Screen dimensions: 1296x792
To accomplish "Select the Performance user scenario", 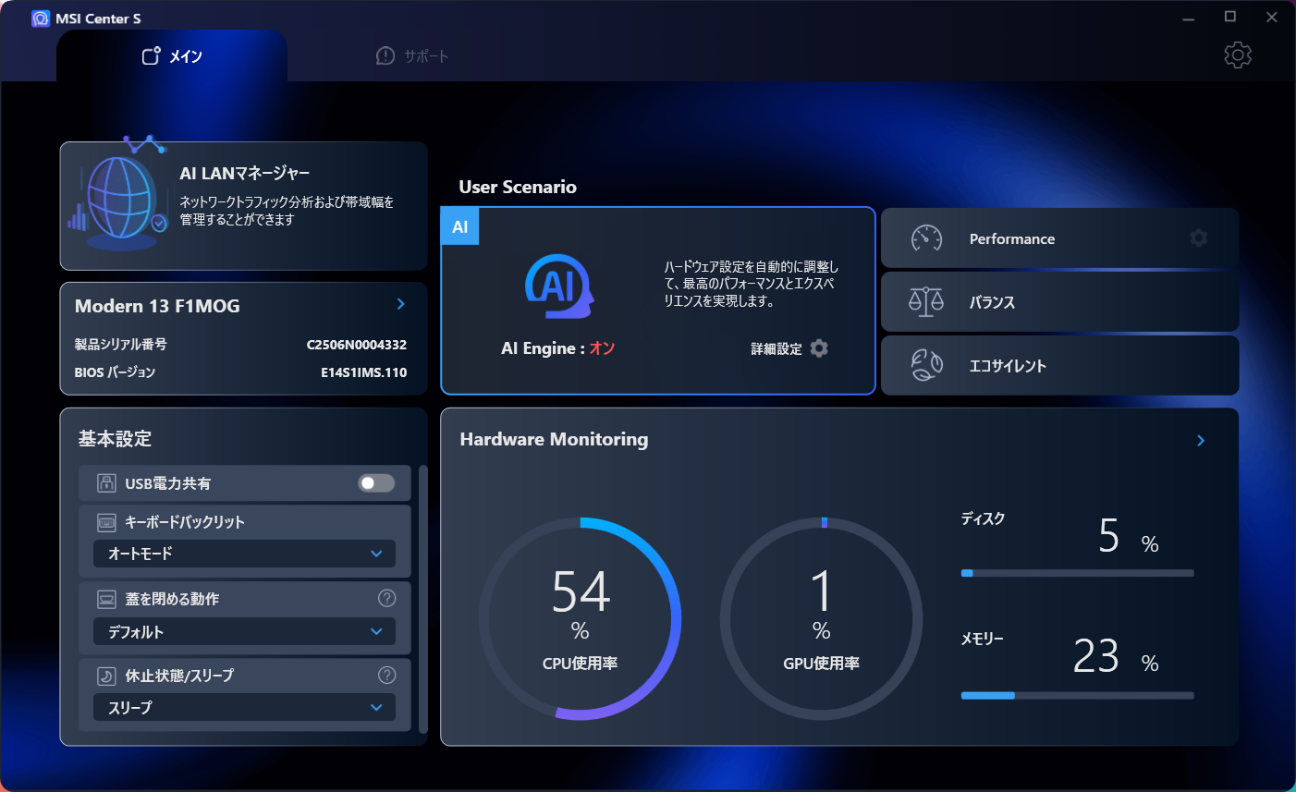I will pos(1060,239).
